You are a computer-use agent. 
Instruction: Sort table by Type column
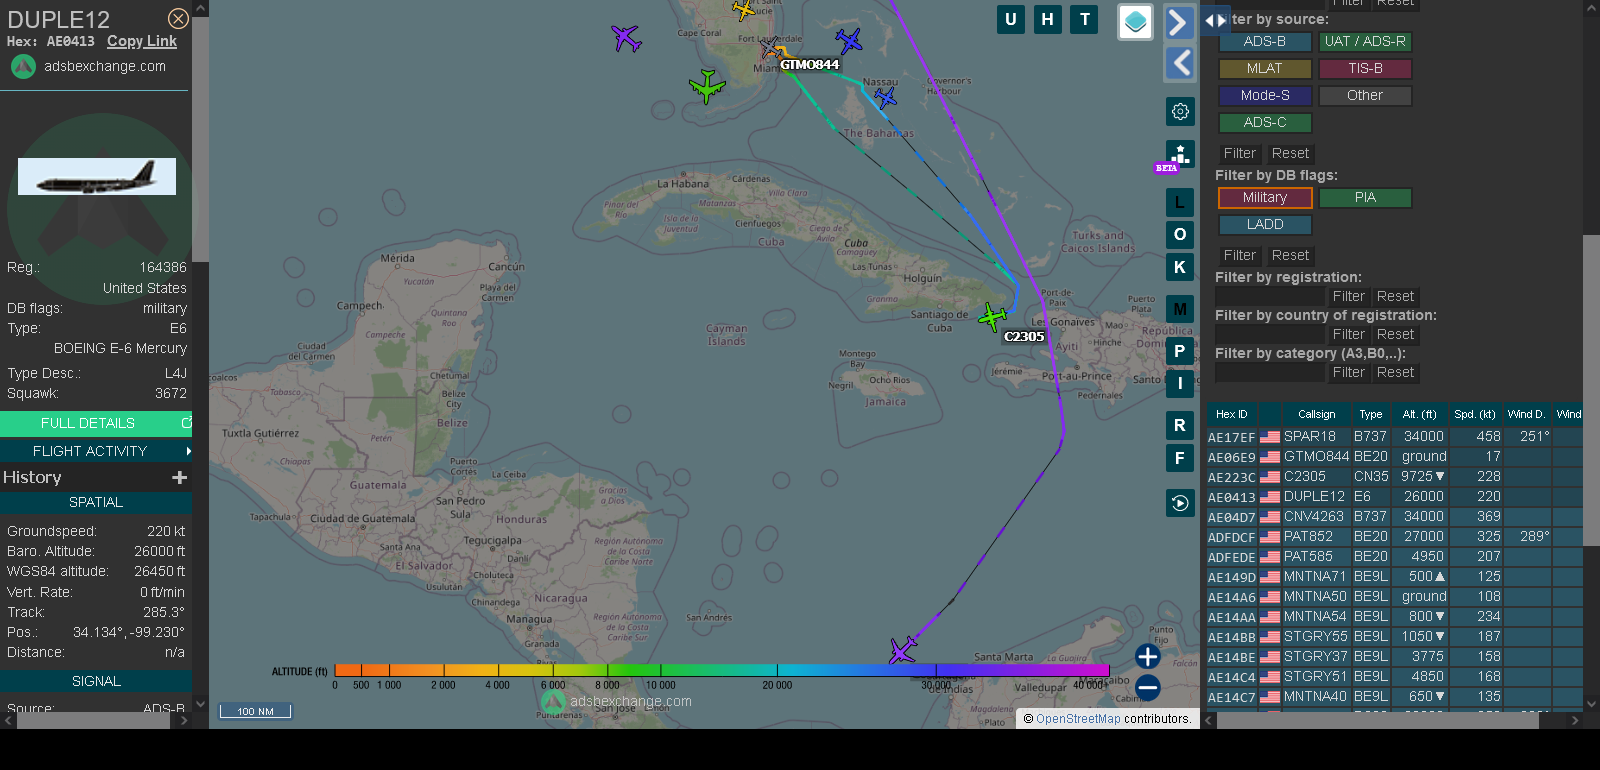pyautogui.click(x=1371, y=414)
